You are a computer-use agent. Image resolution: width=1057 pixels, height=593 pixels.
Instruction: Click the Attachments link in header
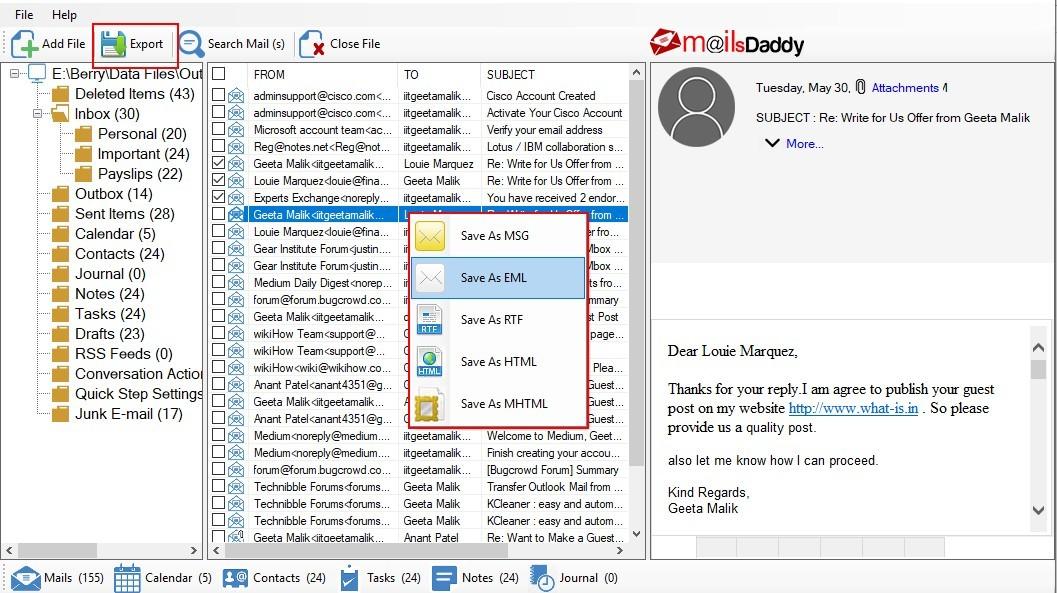pyautogui.click(x=905, y=88)
